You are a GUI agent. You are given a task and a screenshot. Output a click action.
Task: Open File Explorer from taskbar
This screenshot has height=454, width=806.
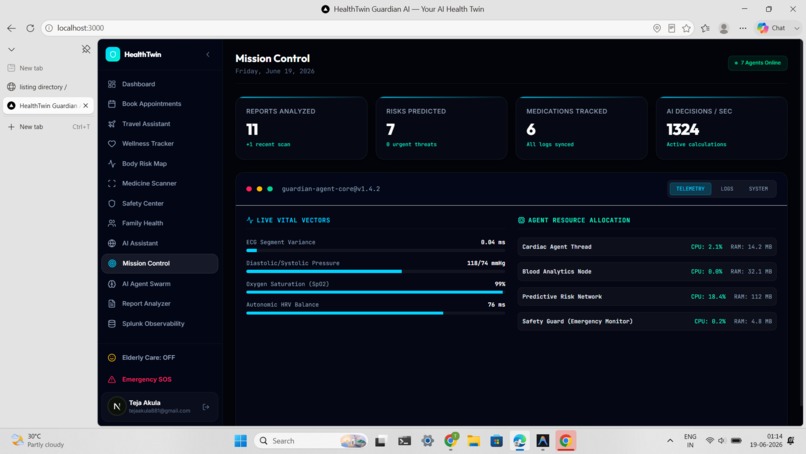coord(473,441)
